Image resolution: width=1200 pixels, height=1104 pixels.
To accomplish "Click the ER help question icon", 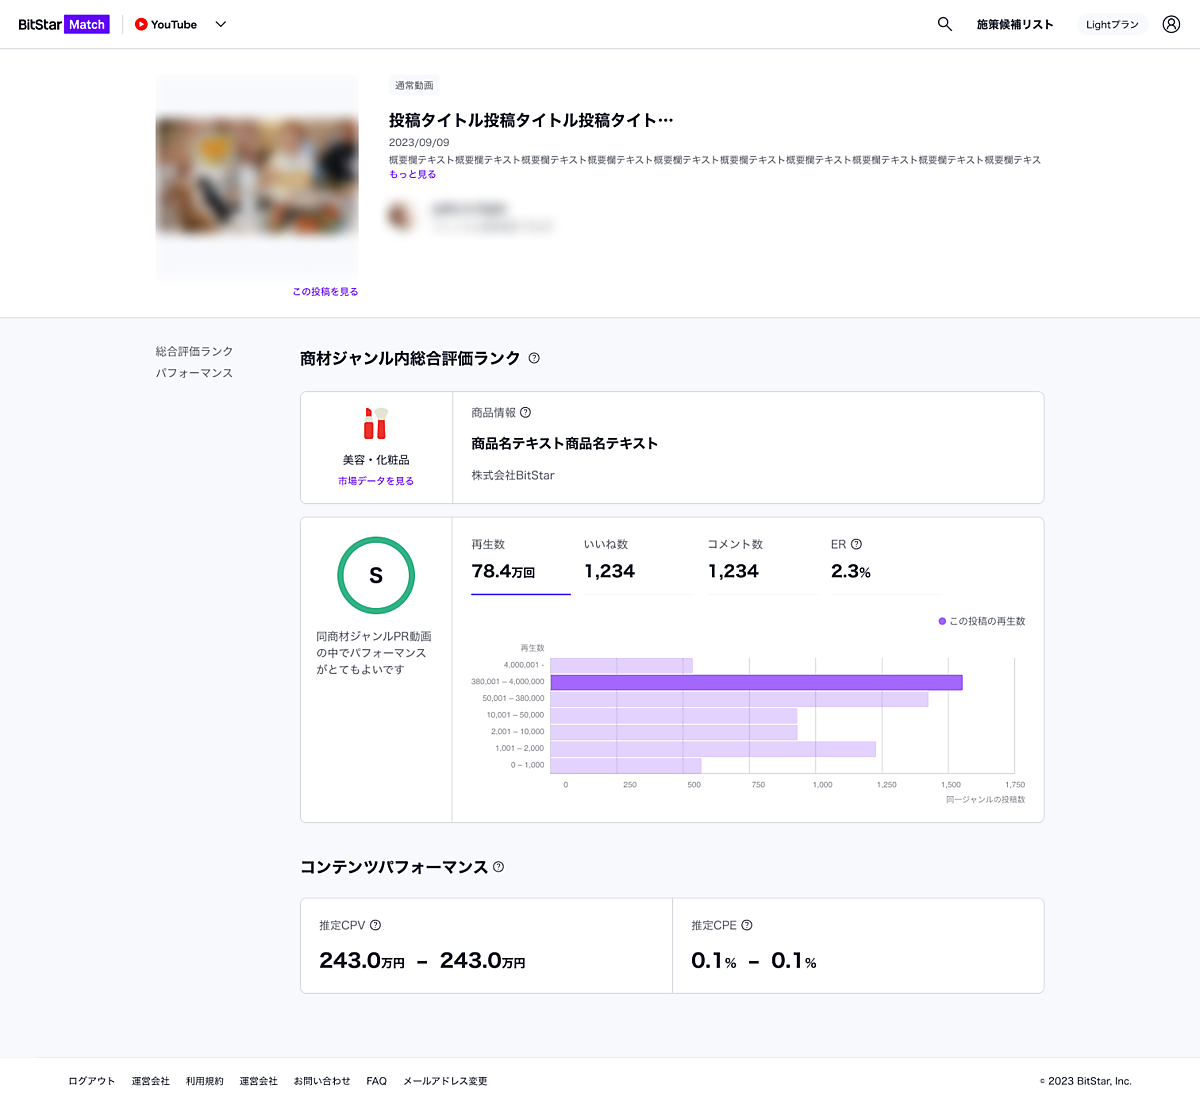I will pyautogui.click(x=856, y=544).
